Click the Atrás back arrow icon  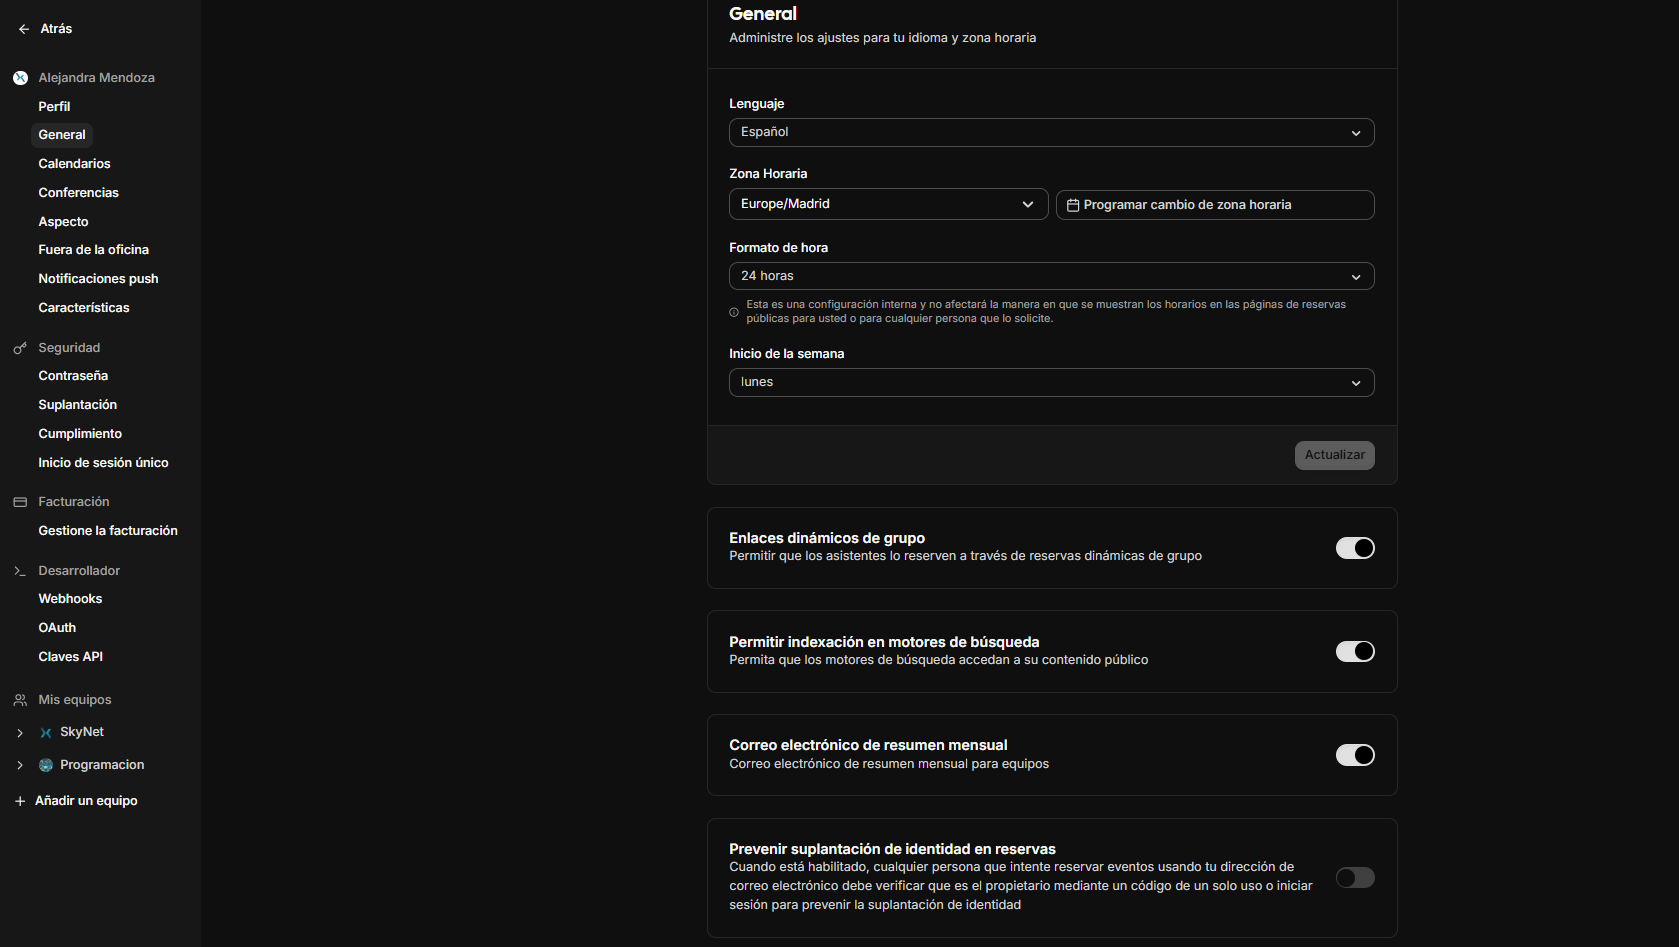[22, 28]
